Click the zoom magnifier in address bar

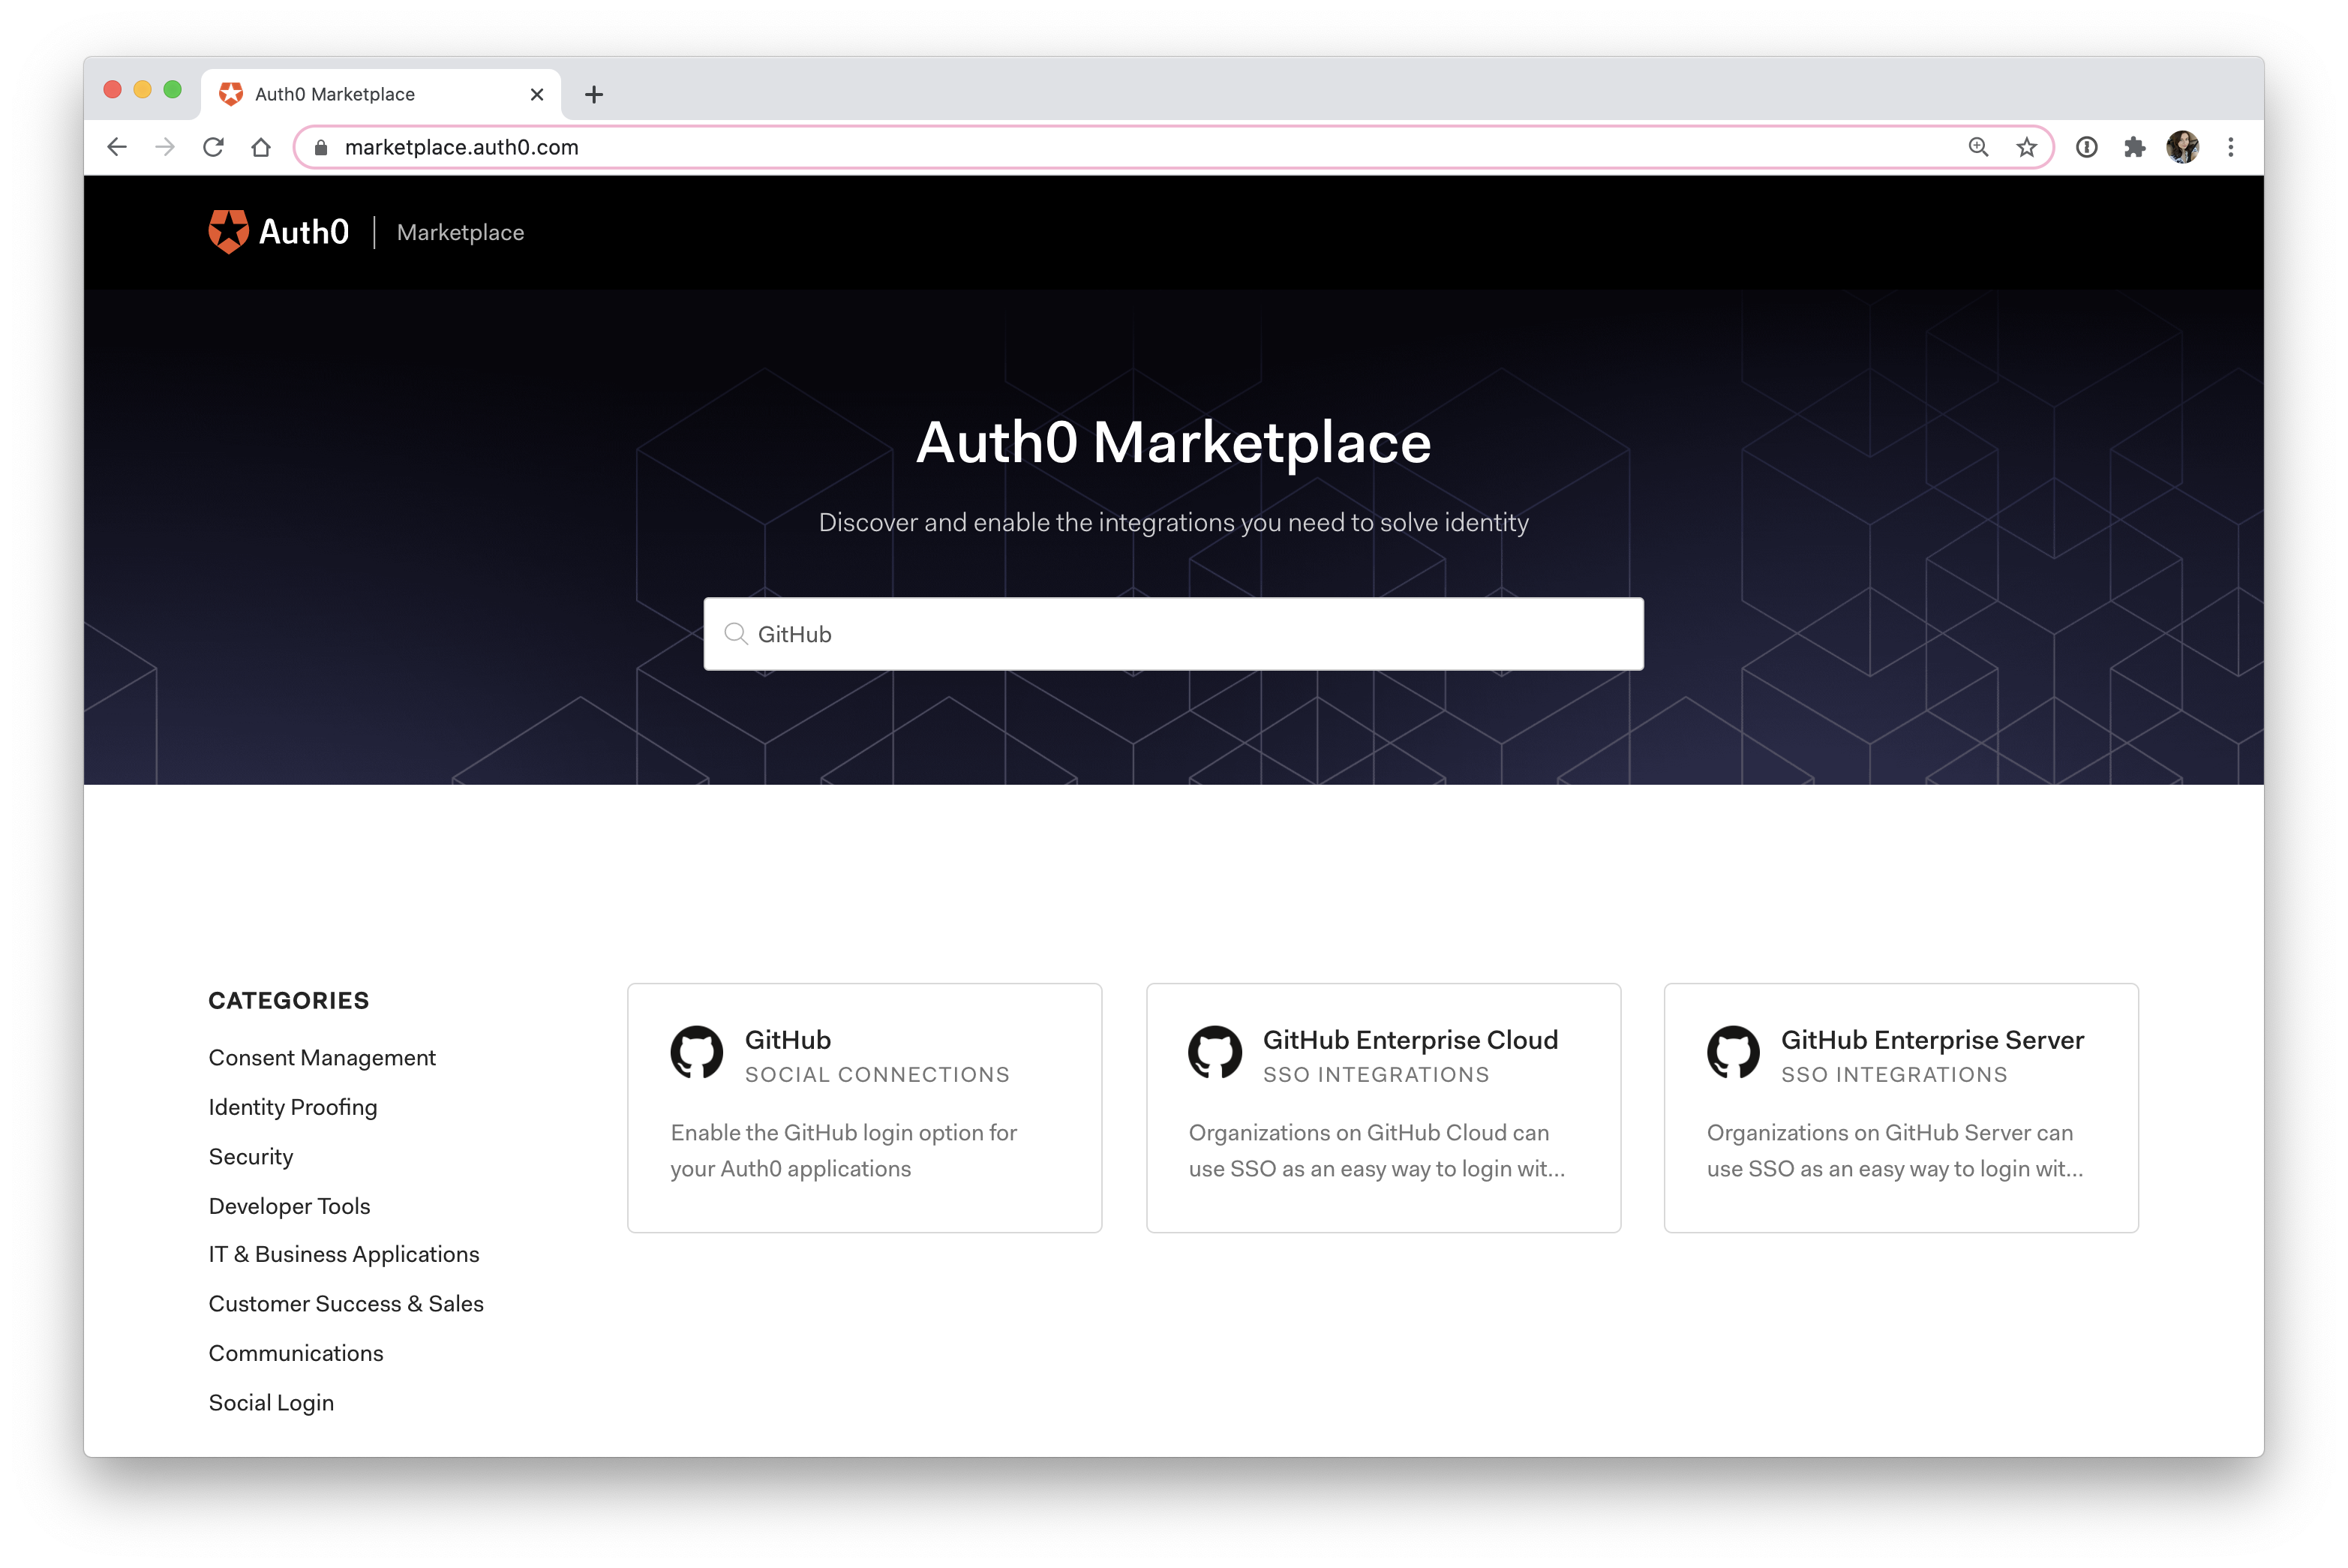[1978, 148]
